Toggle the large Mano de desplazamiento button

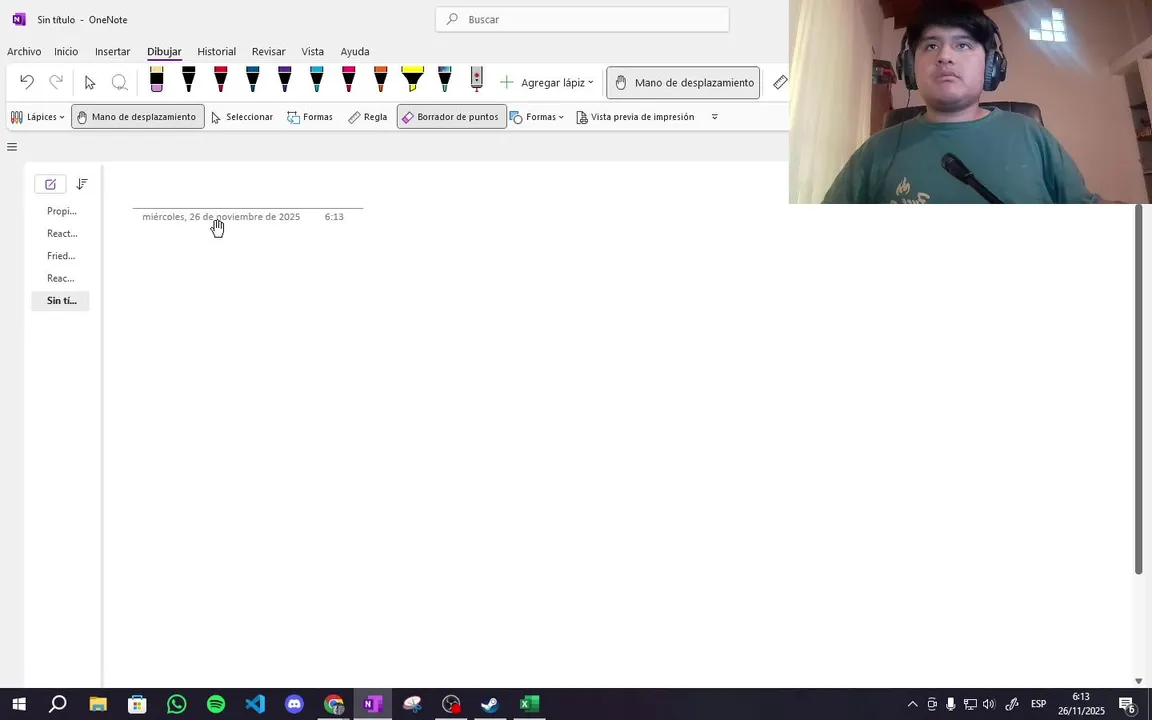pos(683,82)
